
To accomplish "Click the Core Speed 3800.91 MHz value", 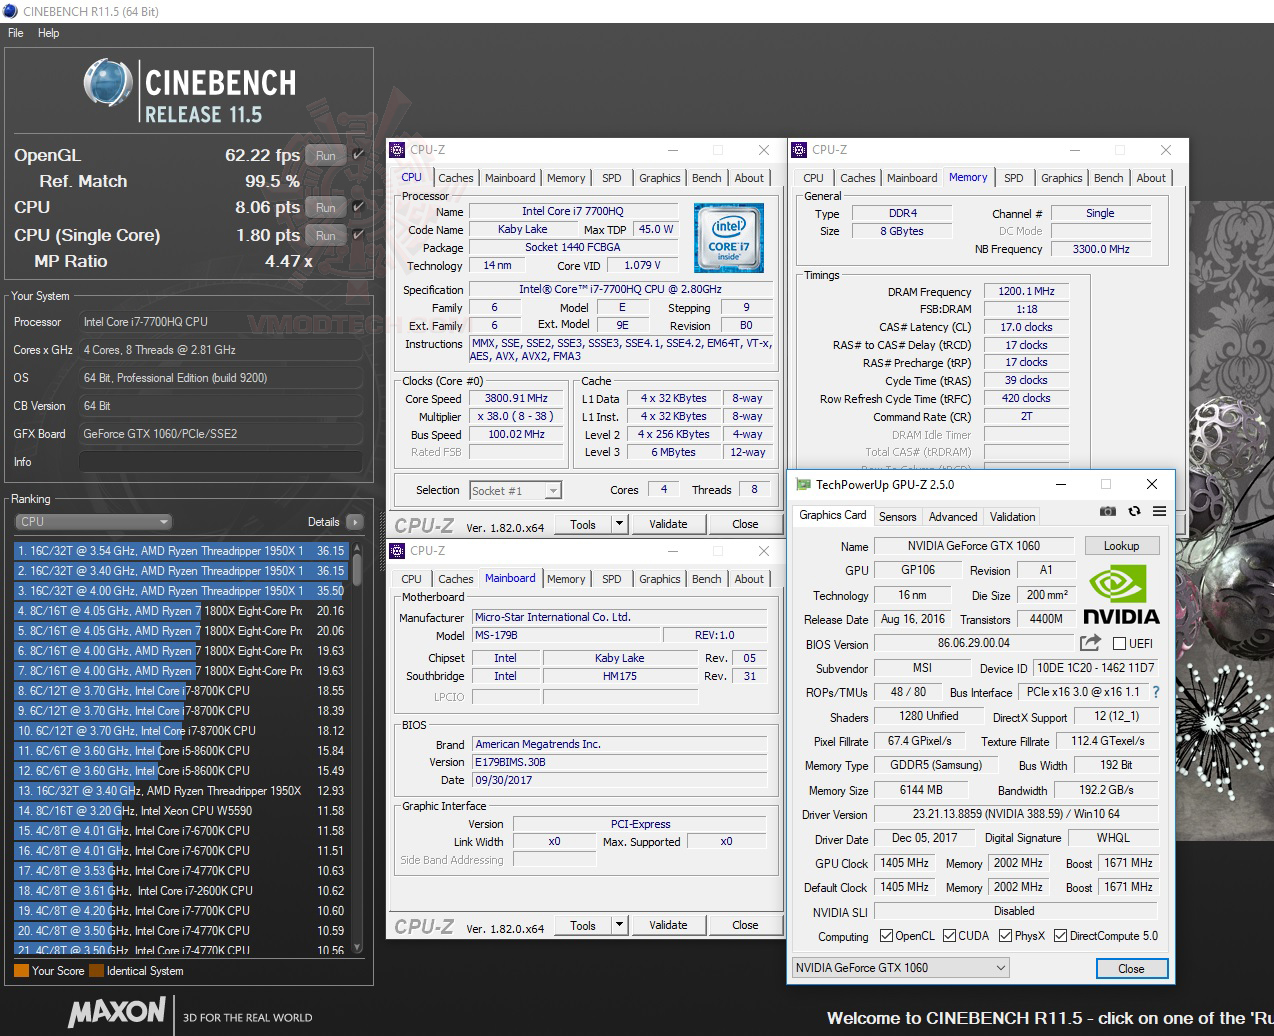I will click(516, 398).
